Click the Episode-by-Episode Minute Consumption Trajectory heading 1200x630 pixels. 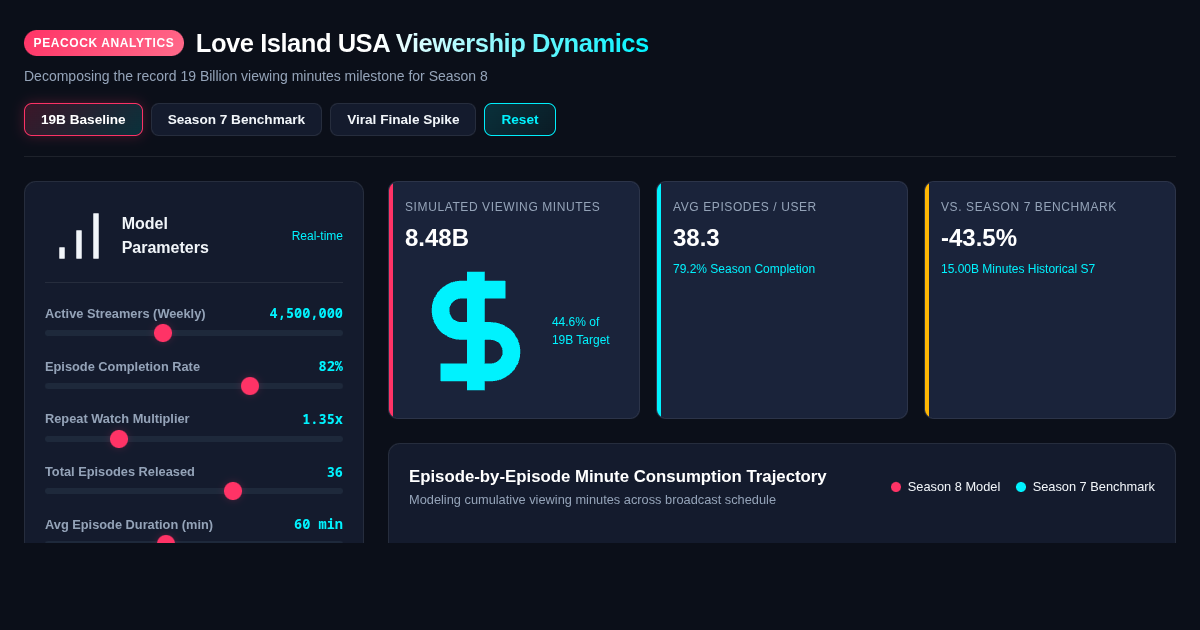618,477
